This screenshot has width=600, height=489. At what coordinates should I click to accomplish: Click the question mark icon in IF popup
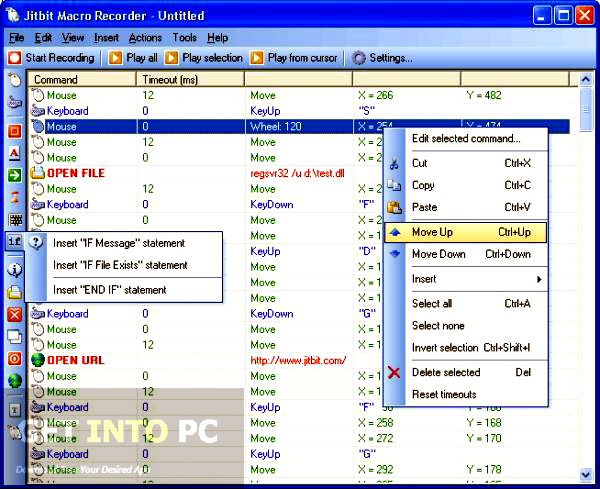coord(36,242)
